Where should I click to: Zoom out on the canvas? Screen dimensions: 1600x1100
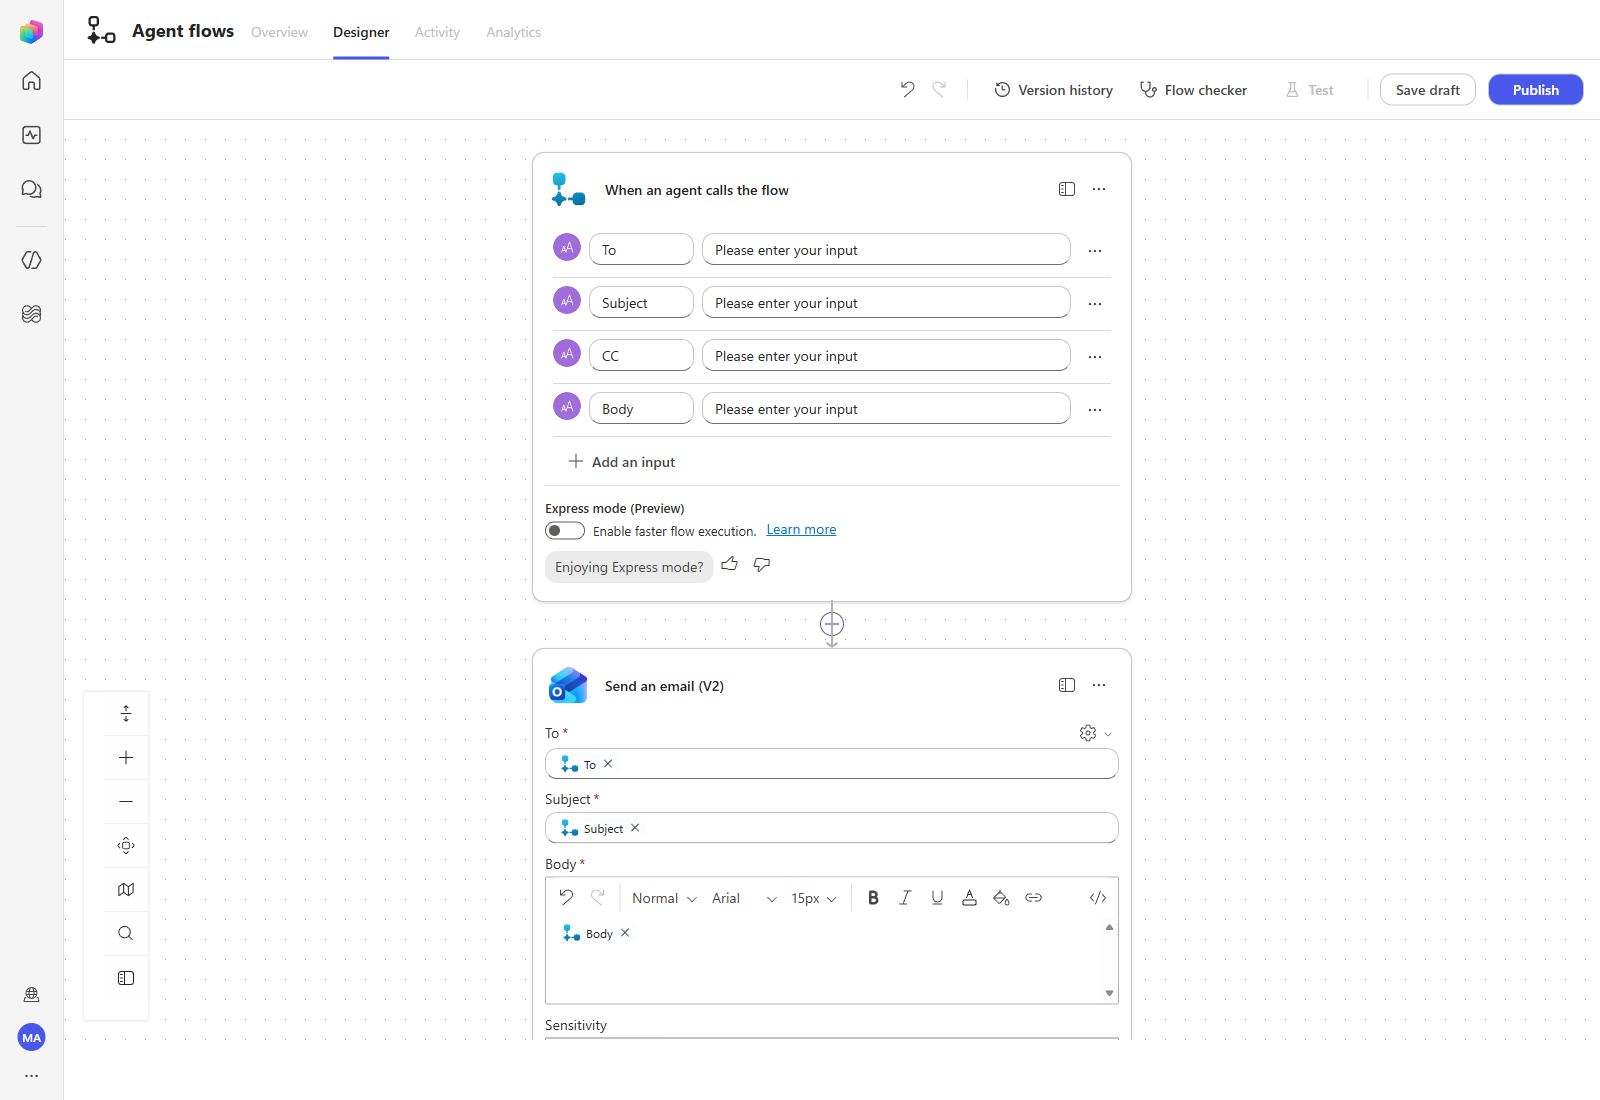click(126, 801)
